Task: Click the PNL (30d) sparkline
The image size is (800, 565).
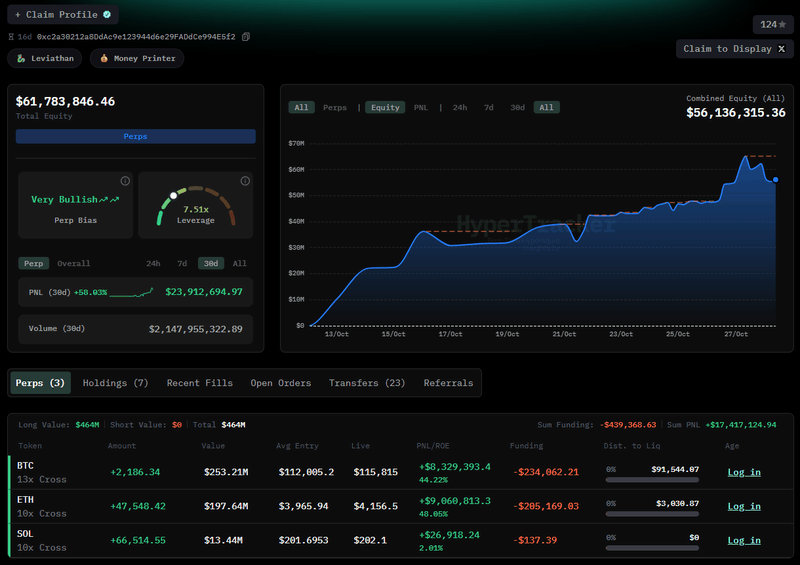Action: click(x=132, y=292)
